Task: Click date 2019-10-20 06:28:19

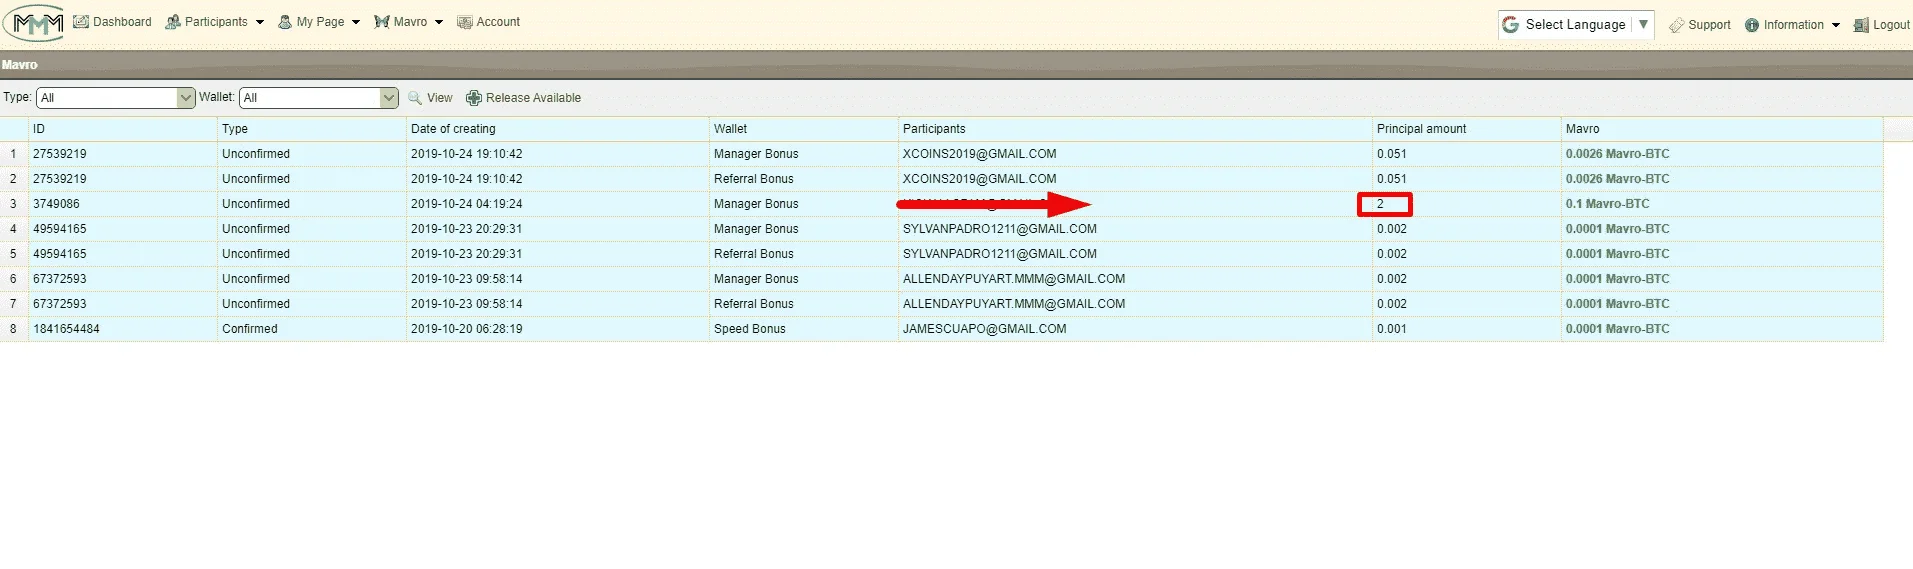Action: (x=466, y=329)
